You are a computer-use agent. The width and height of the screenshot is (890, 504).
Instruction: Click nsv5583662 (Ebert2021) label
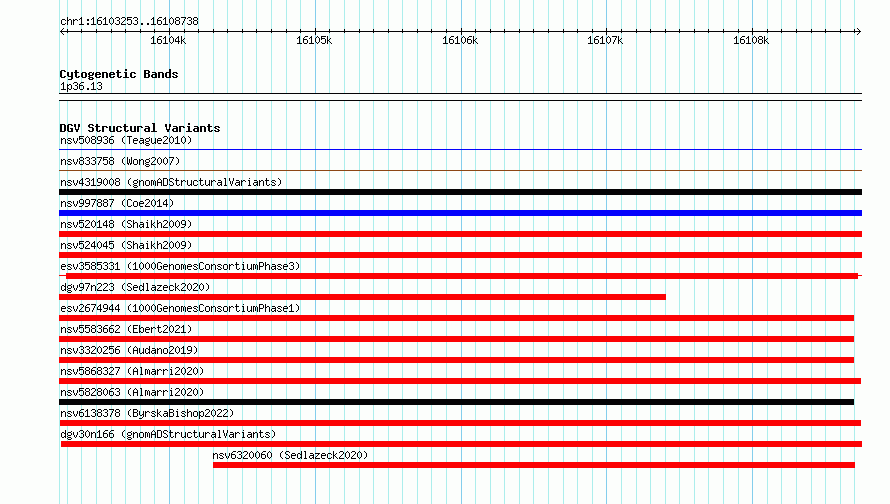(x=126, y=329)
